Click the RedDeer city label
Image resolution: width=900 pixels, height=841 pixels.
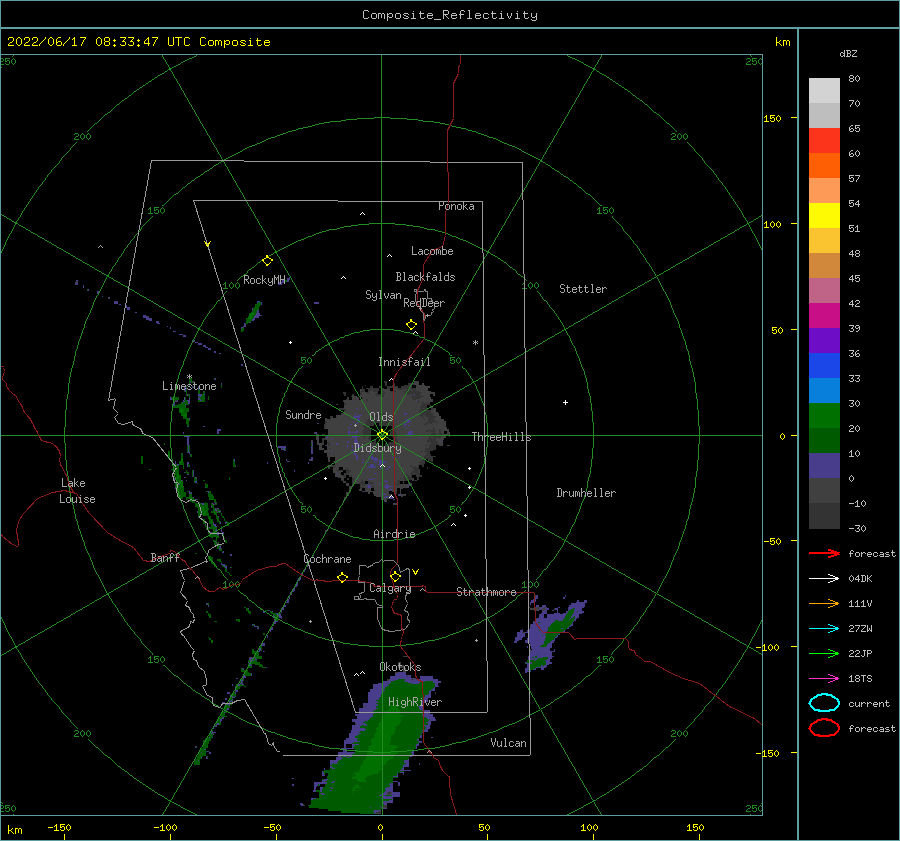(x=424, y=303)
